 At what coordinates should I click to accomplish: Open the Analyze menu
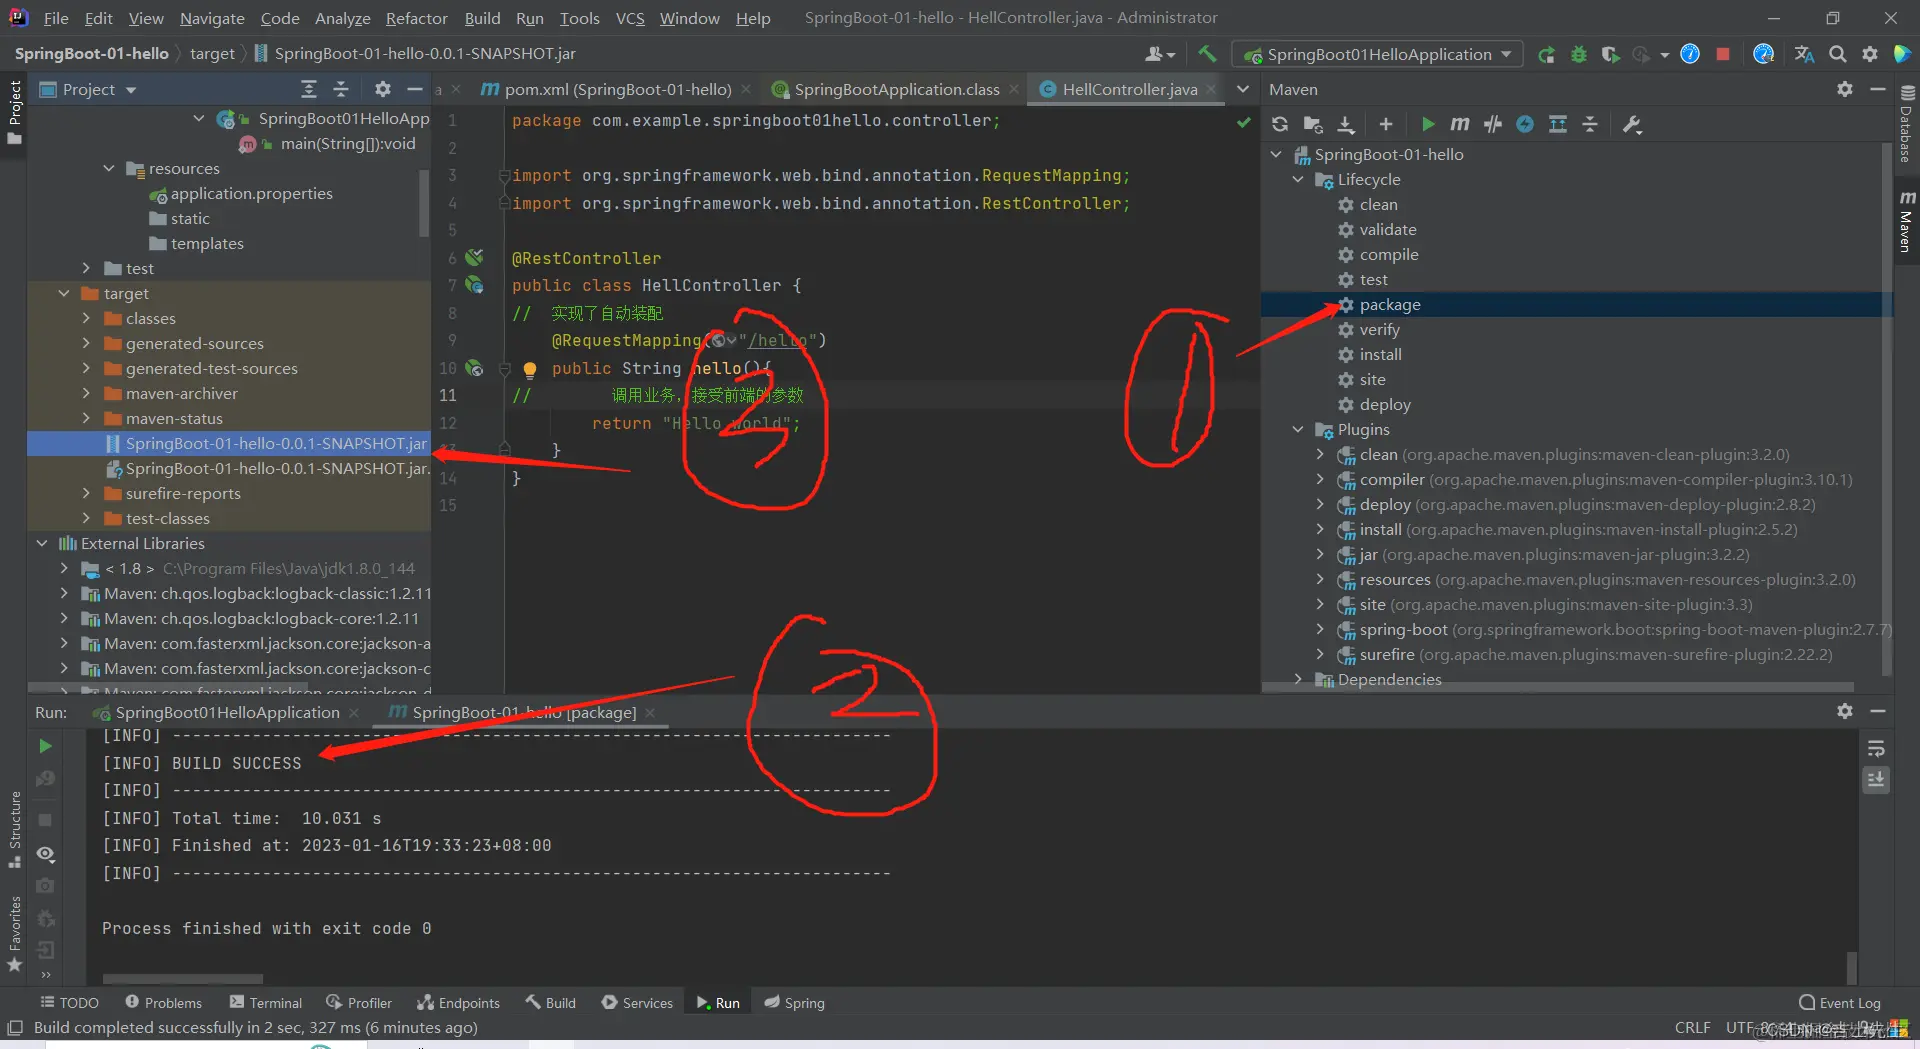coord(342,18)
